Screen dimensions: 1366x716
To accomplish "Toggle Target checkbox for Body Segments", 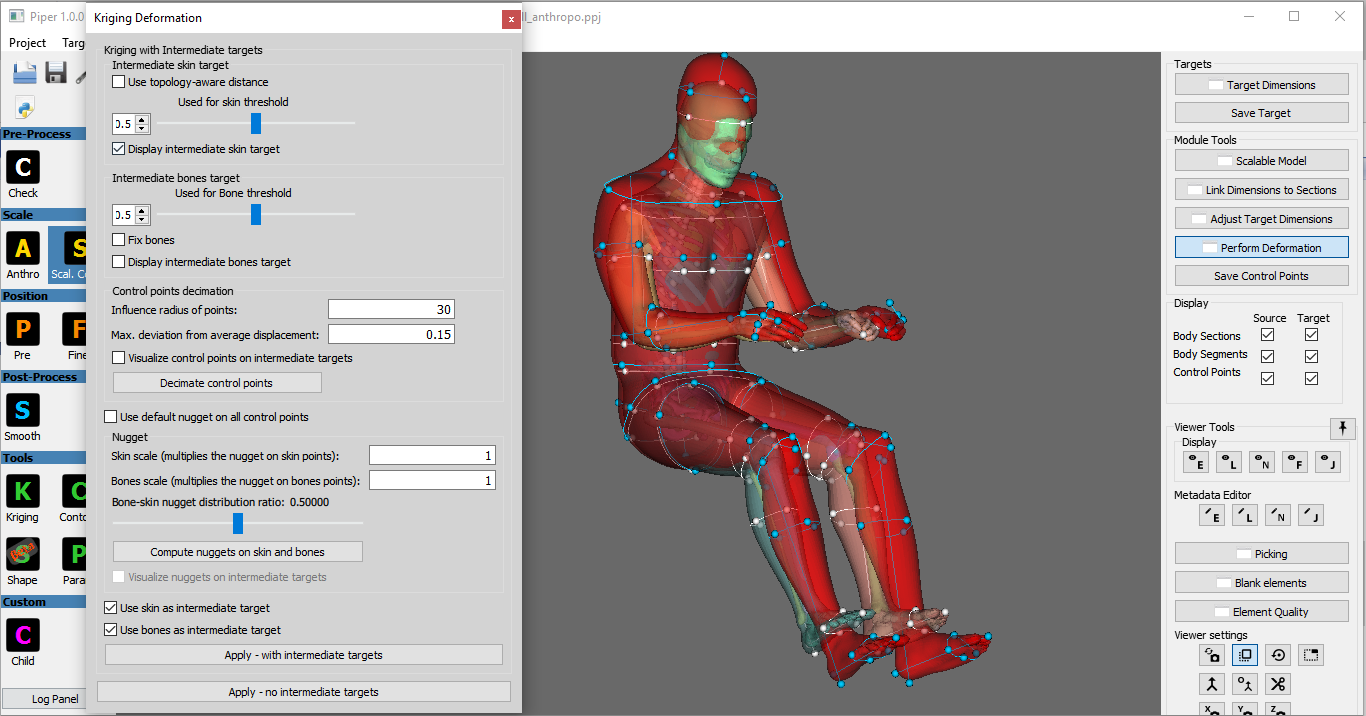I will (1312, 357).
